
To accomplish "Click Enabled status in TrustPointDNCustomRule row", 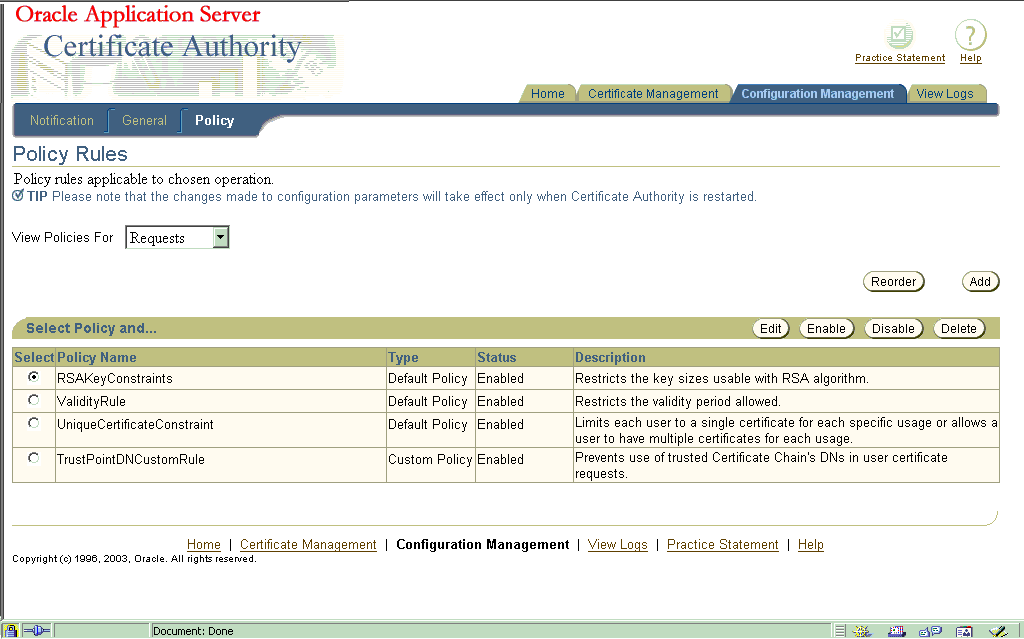I will [500, 459].
